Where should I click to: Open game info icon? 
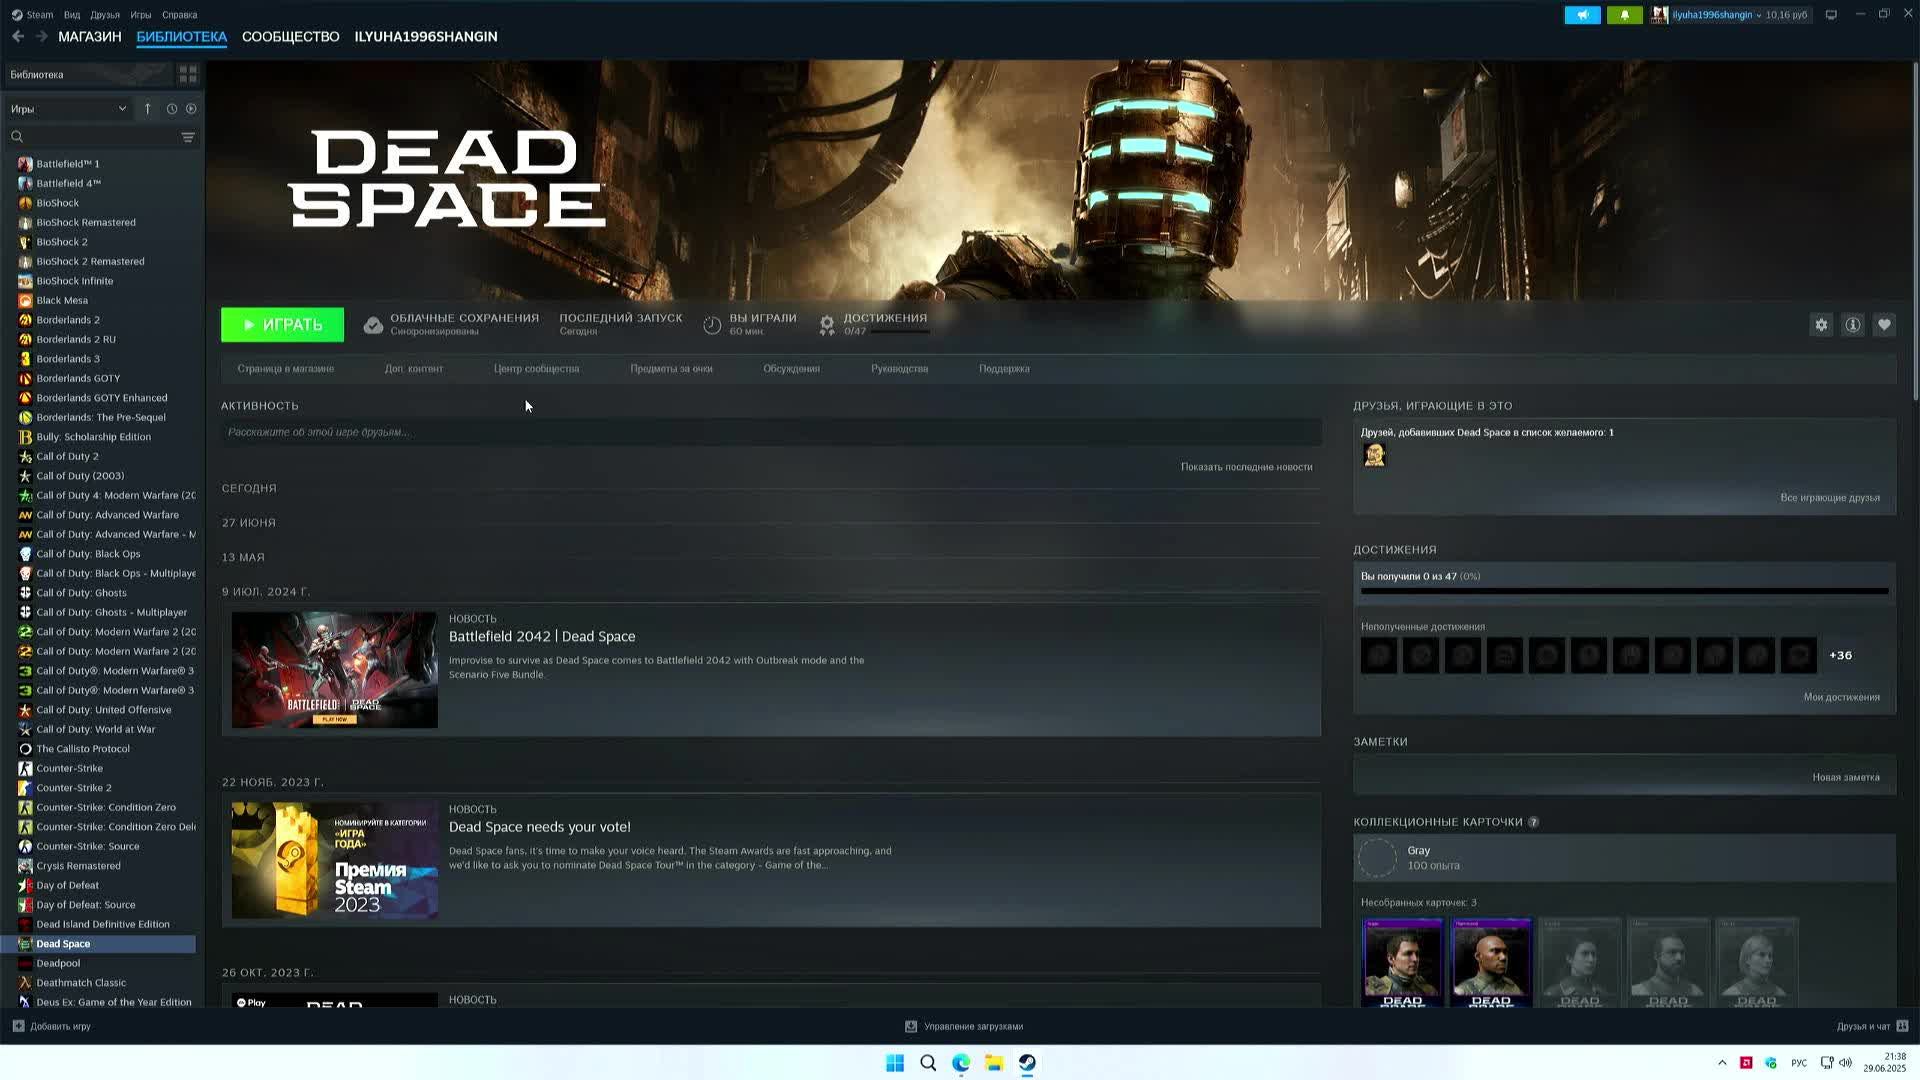coord(1853,325)
